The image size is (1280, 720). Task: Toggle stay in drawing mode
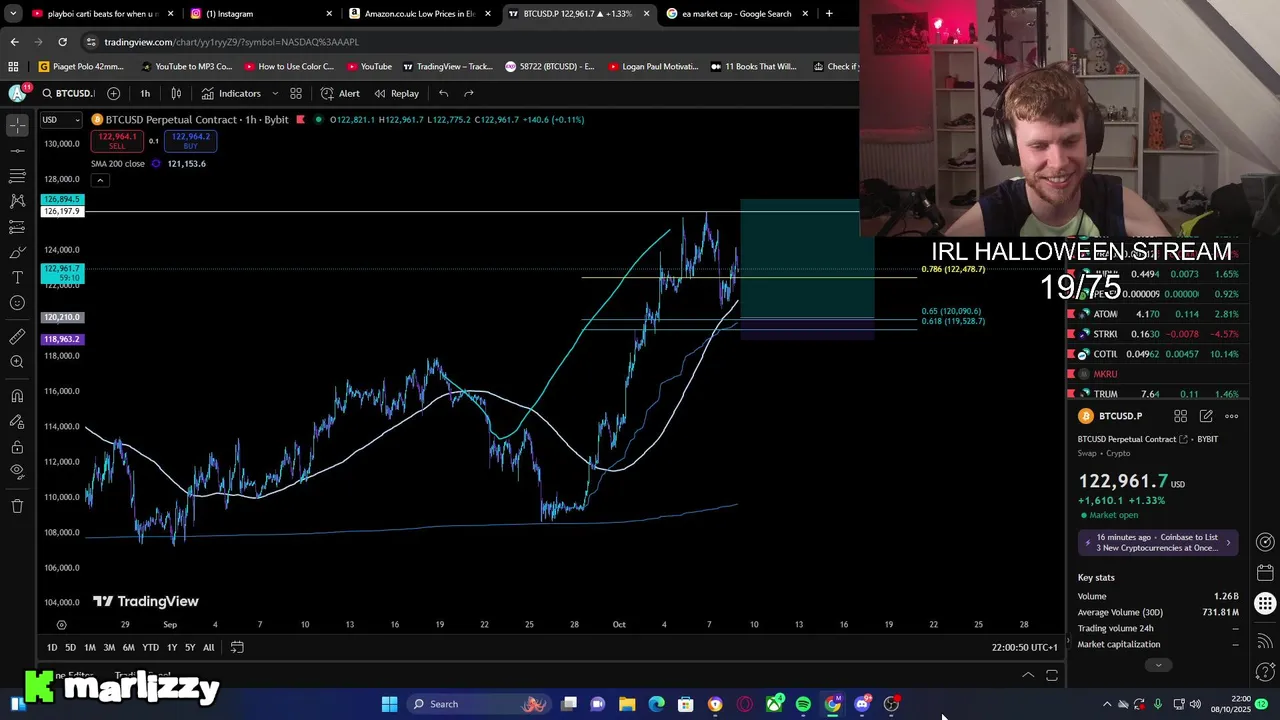[x=17, y=421]
